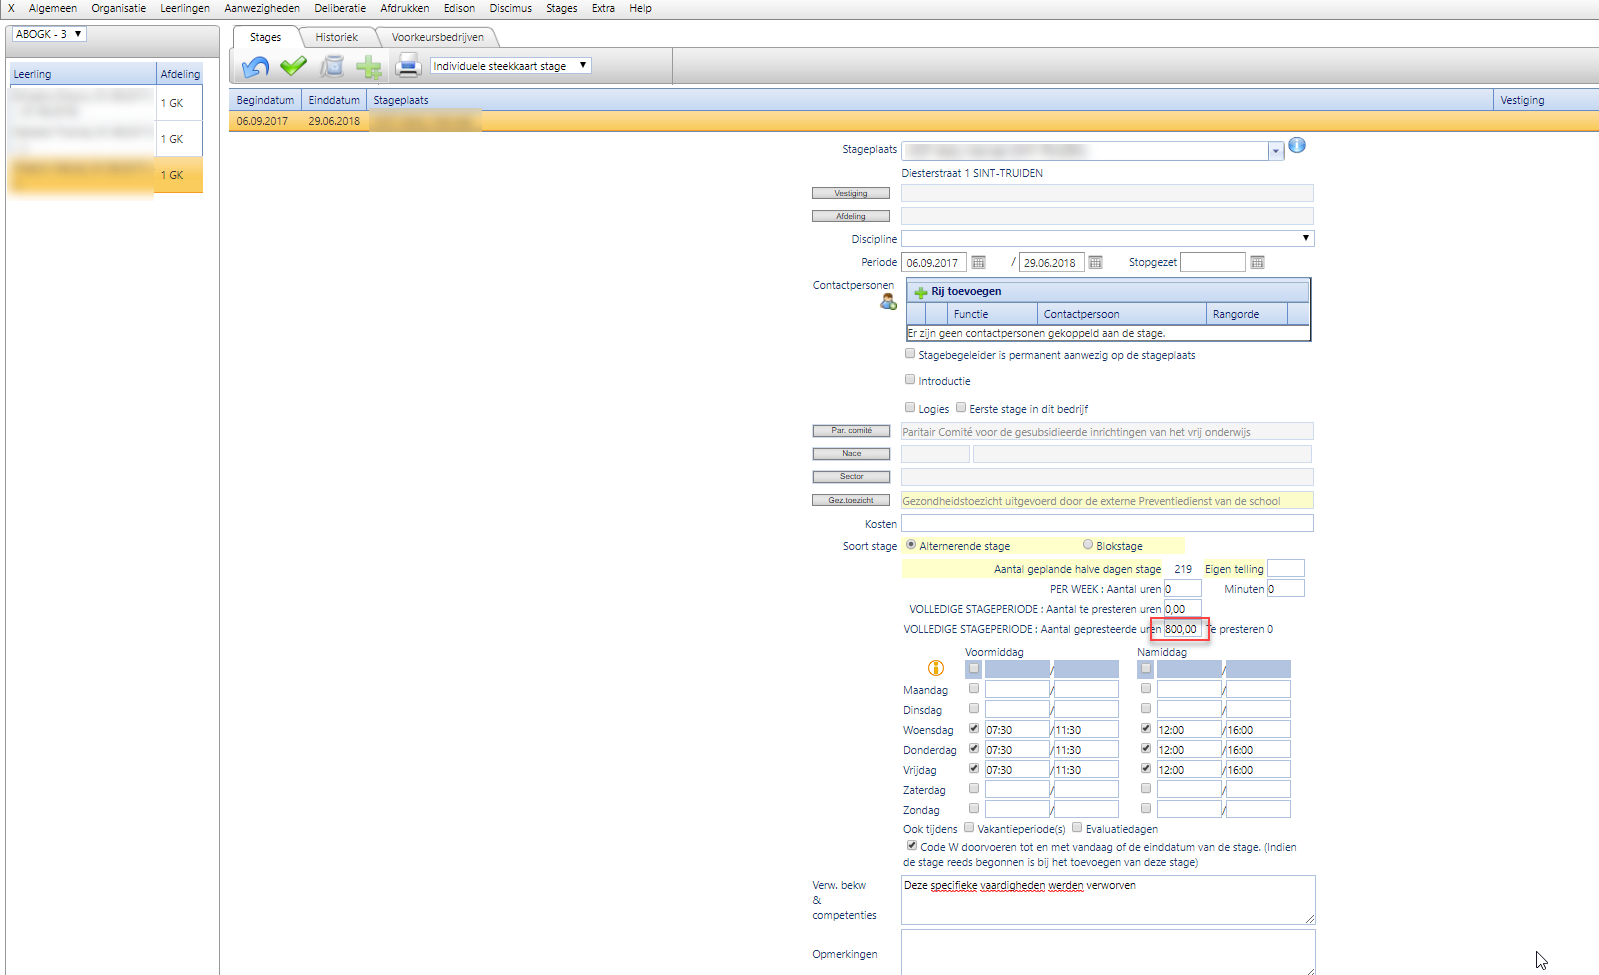Uncheck Woensdag voormiddag checkbox
This screenshot has height=975, width=1599.
(974, 729)
